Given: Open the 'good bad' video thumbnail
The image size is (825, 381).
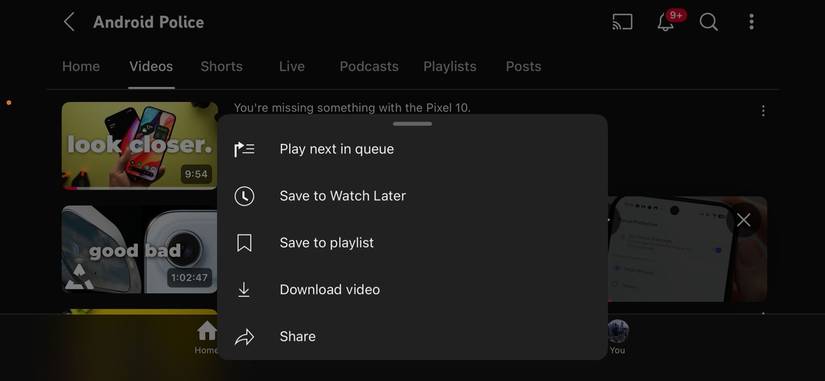Looking at the screenshot, I should pos(139,249).
